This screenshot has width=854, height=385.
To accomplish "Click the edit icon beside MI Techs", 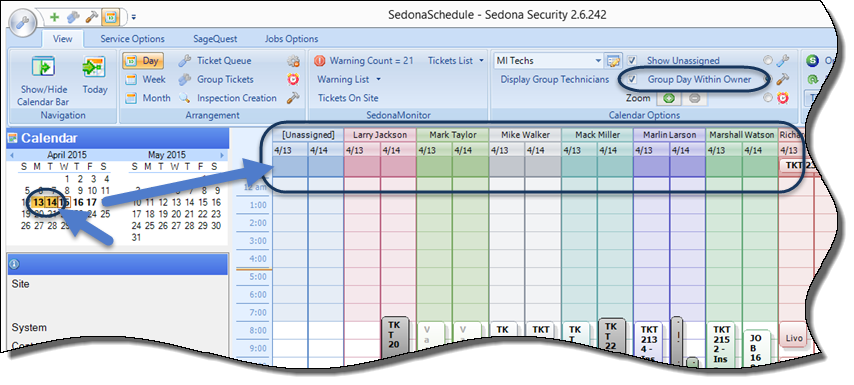I will (614, 60).
